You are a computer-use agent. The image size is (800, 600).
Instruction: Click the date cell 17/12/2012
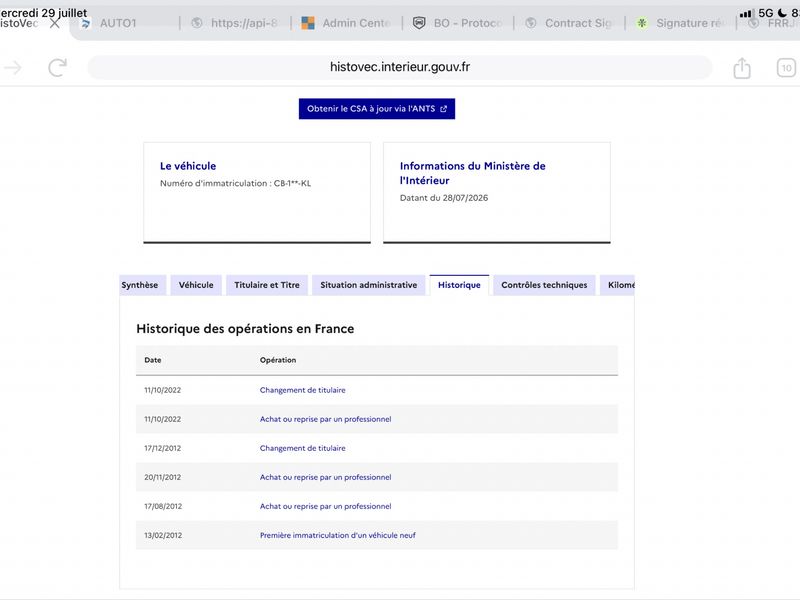[163, 448]
